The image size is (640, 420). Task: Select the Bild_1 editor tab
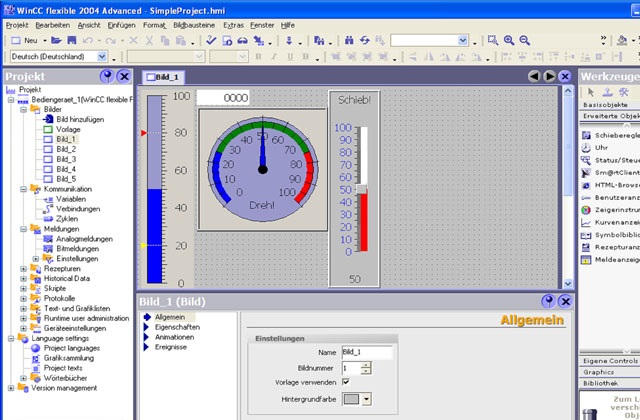pos(163,77)
